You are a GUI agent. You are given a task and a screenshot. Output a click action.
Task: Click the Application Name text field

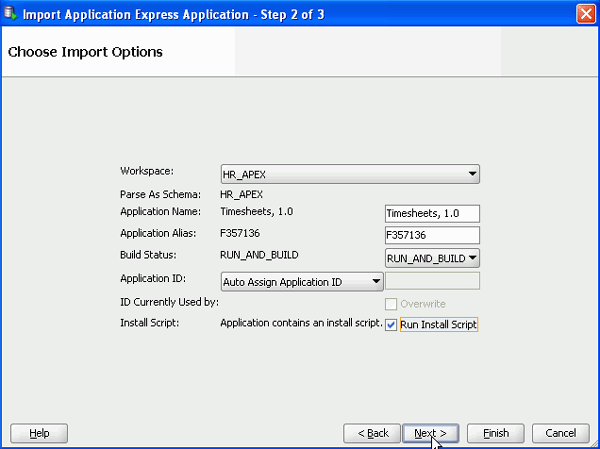(432, 214)
